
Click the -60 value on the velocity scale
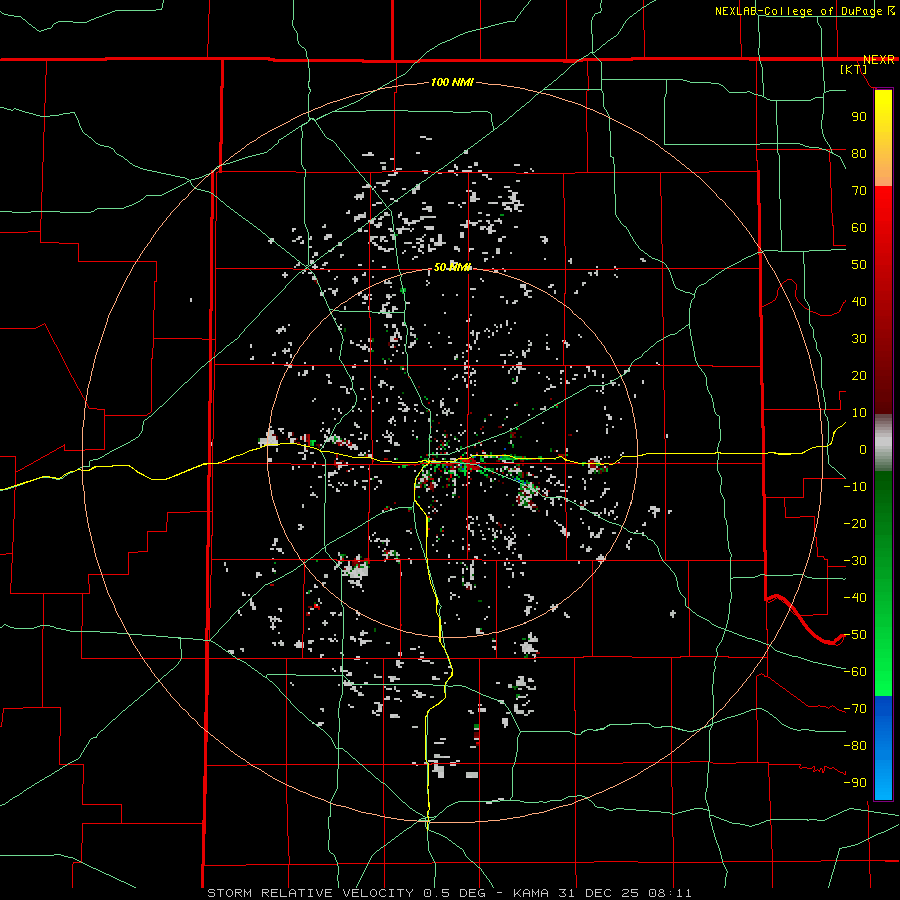click(x=855, y=672)
